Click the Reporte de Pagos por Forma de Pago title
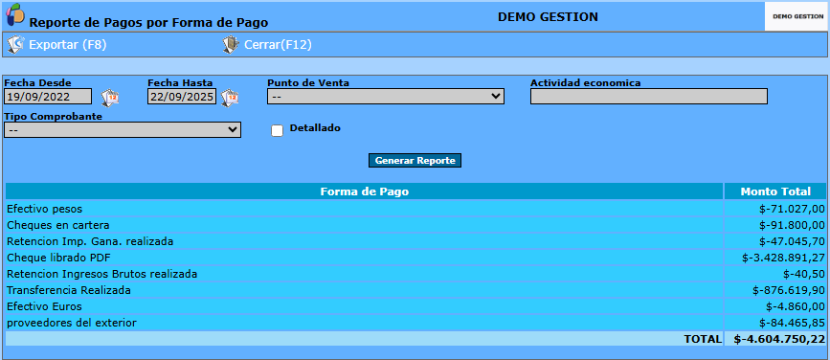830x360 pixels. [148, 23]
